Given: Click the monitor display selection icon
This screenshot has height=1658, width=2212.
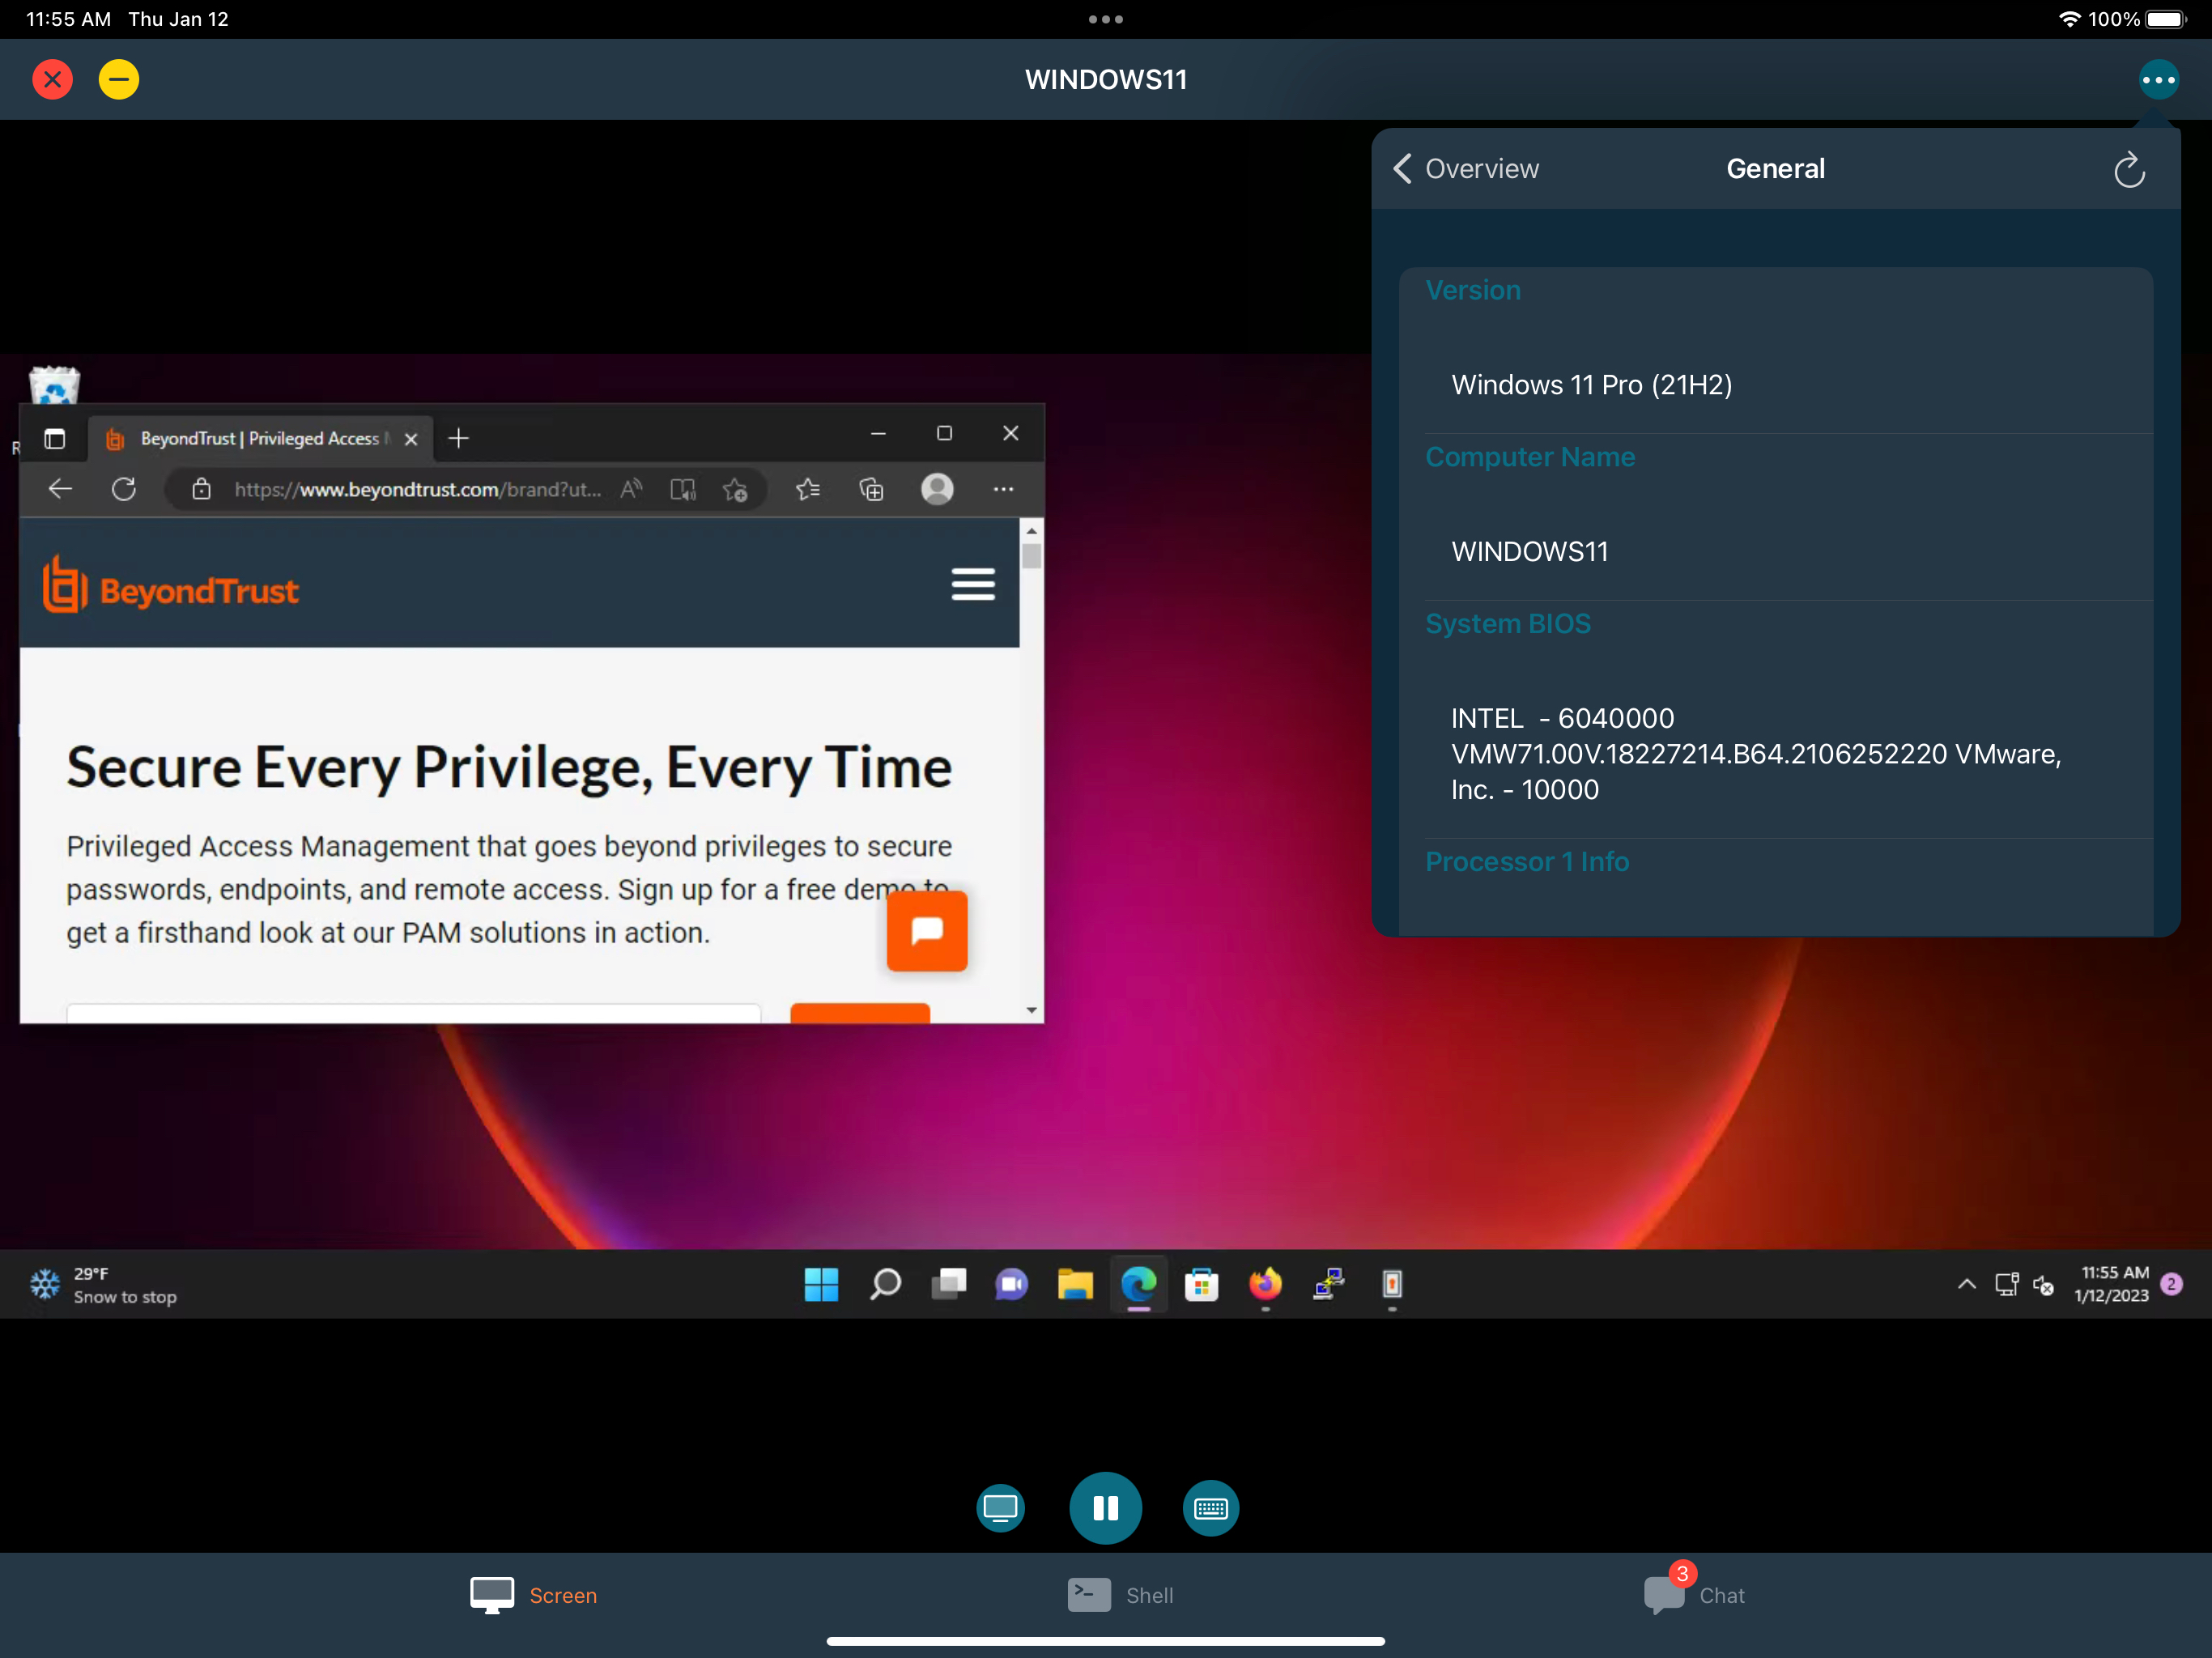Looking at the screenshot, I should click(1000, 1507).
